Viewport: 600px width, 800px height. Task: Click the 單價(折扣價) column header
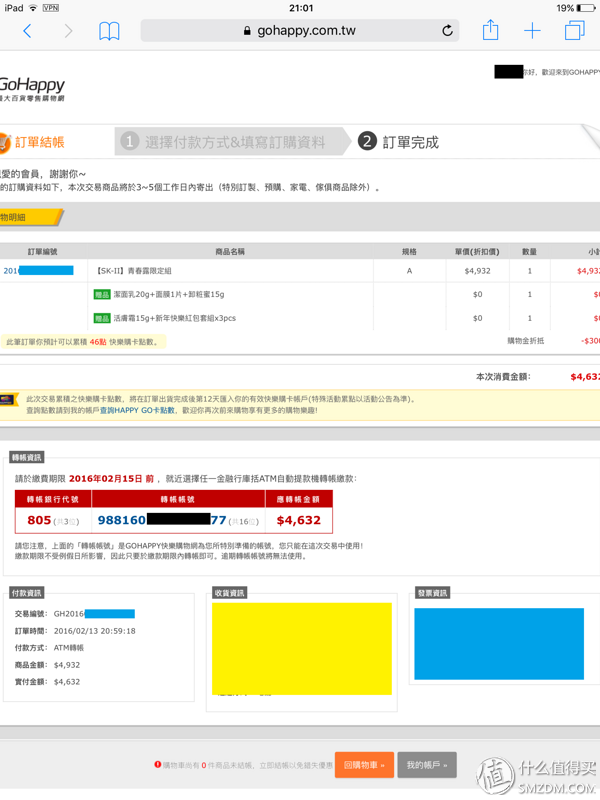(477, 252)
